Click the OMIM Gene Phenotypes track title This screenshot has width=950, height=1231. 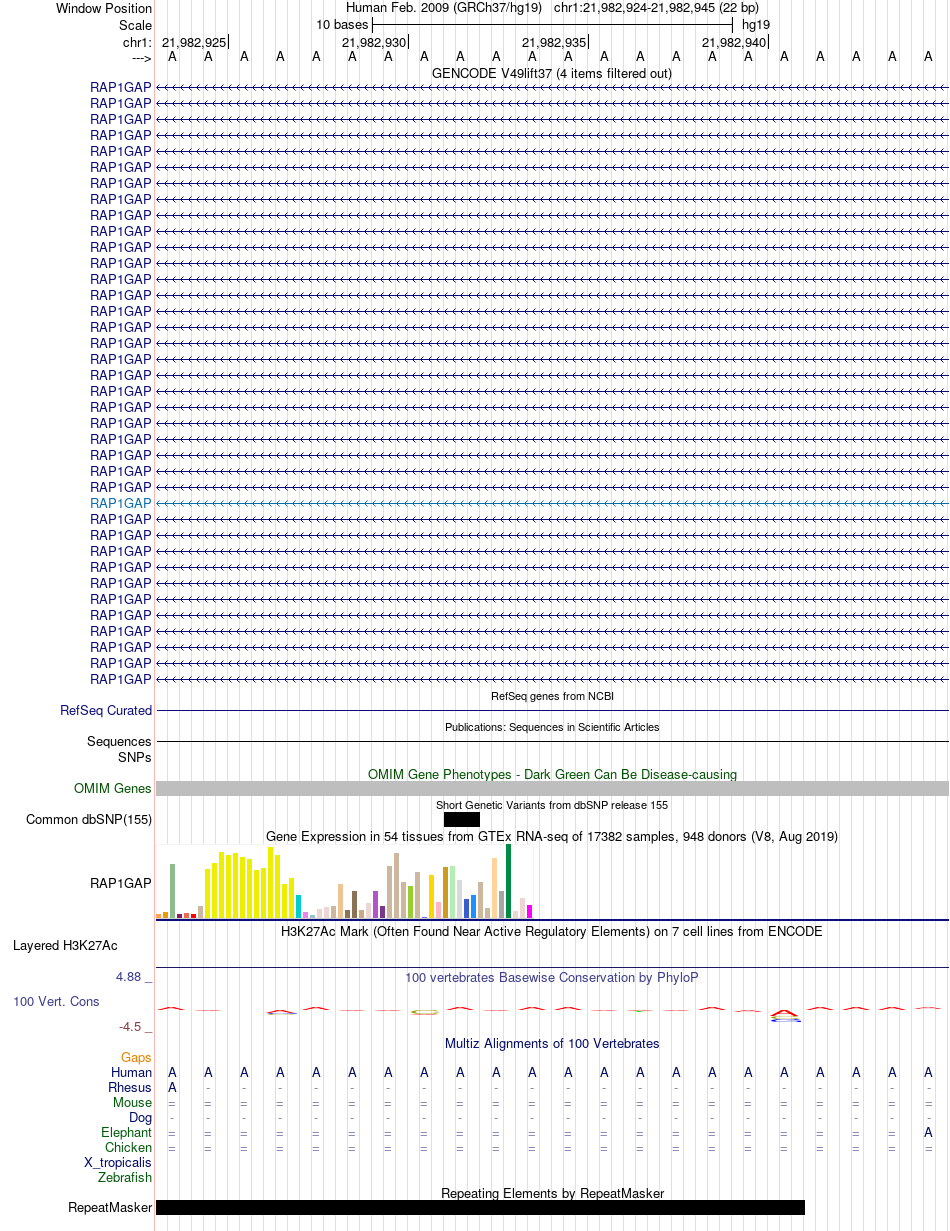coord(552,774)
